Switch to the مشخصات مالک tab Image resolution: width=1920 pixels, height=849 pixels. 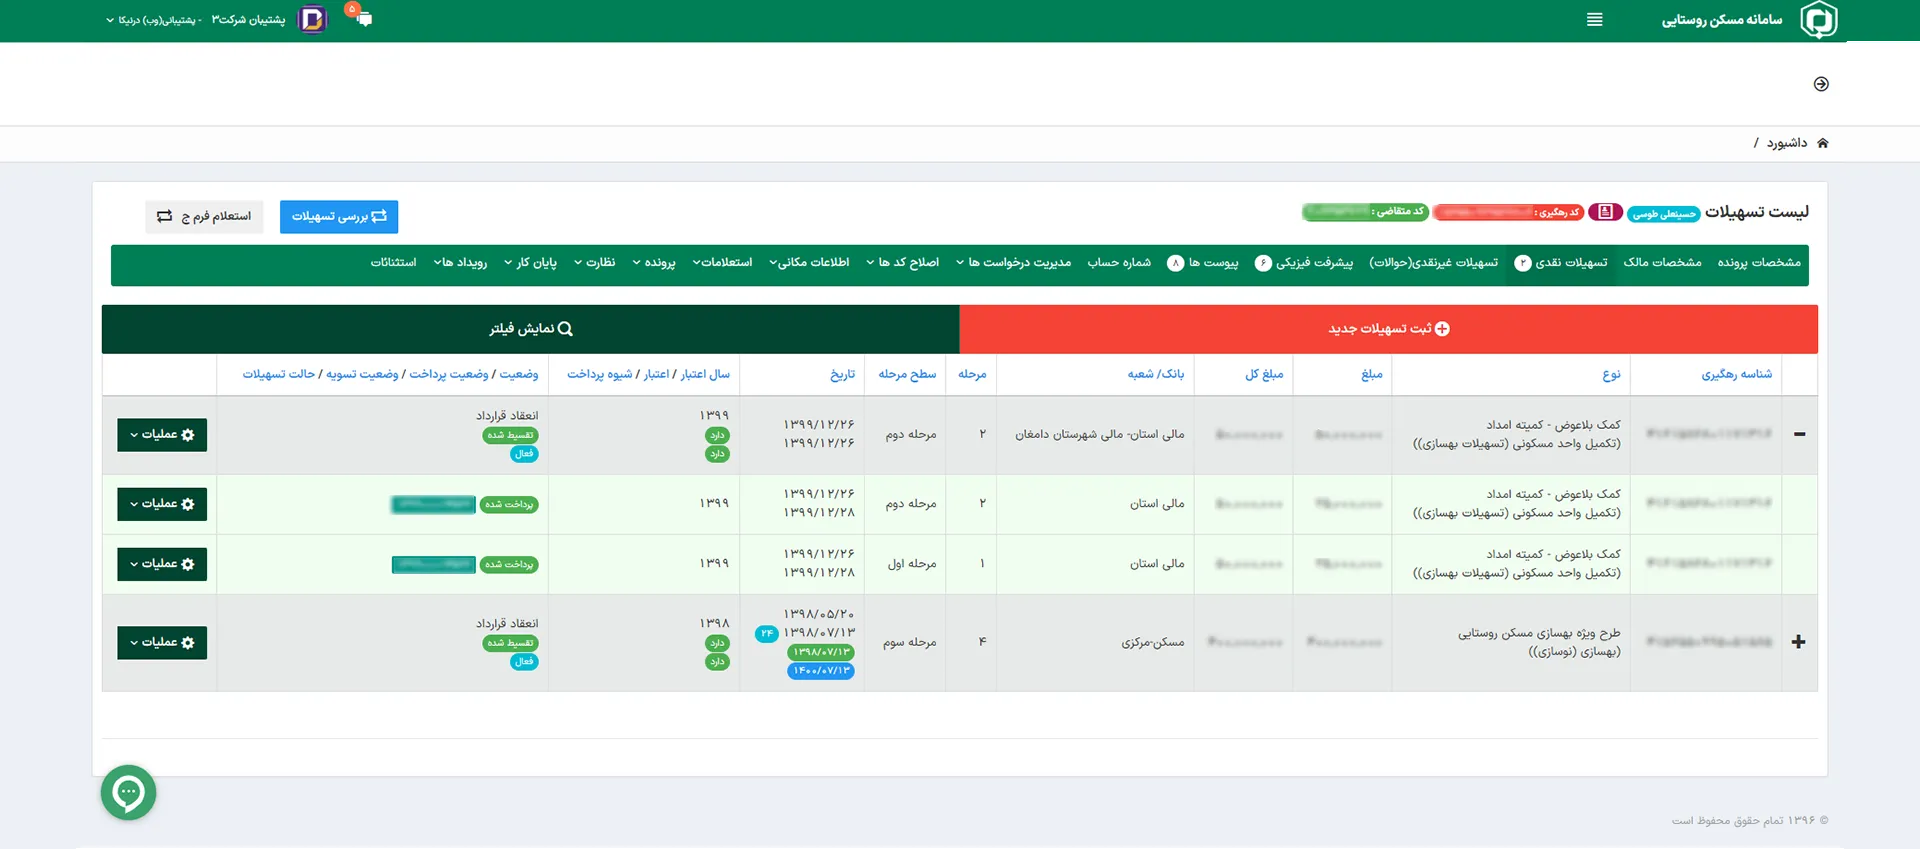tap(1662, 263)
